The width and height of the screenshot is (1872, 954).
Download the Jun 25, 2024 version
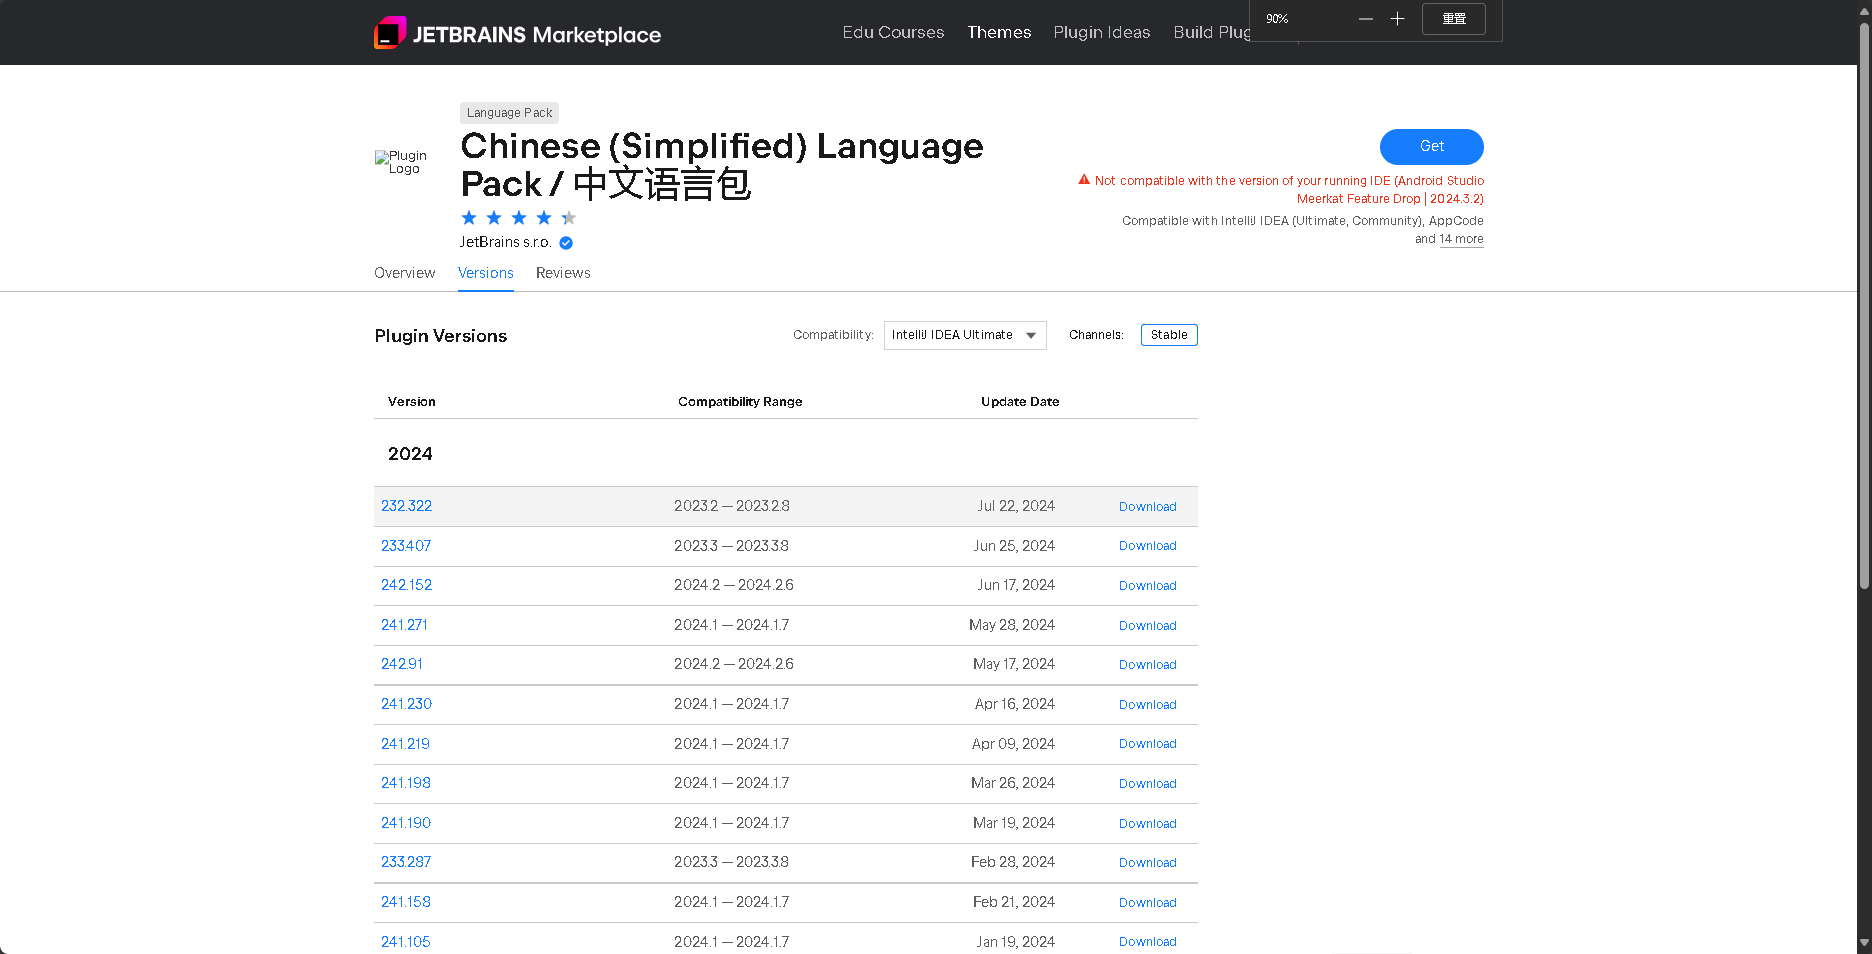(x=1147, y=546)
